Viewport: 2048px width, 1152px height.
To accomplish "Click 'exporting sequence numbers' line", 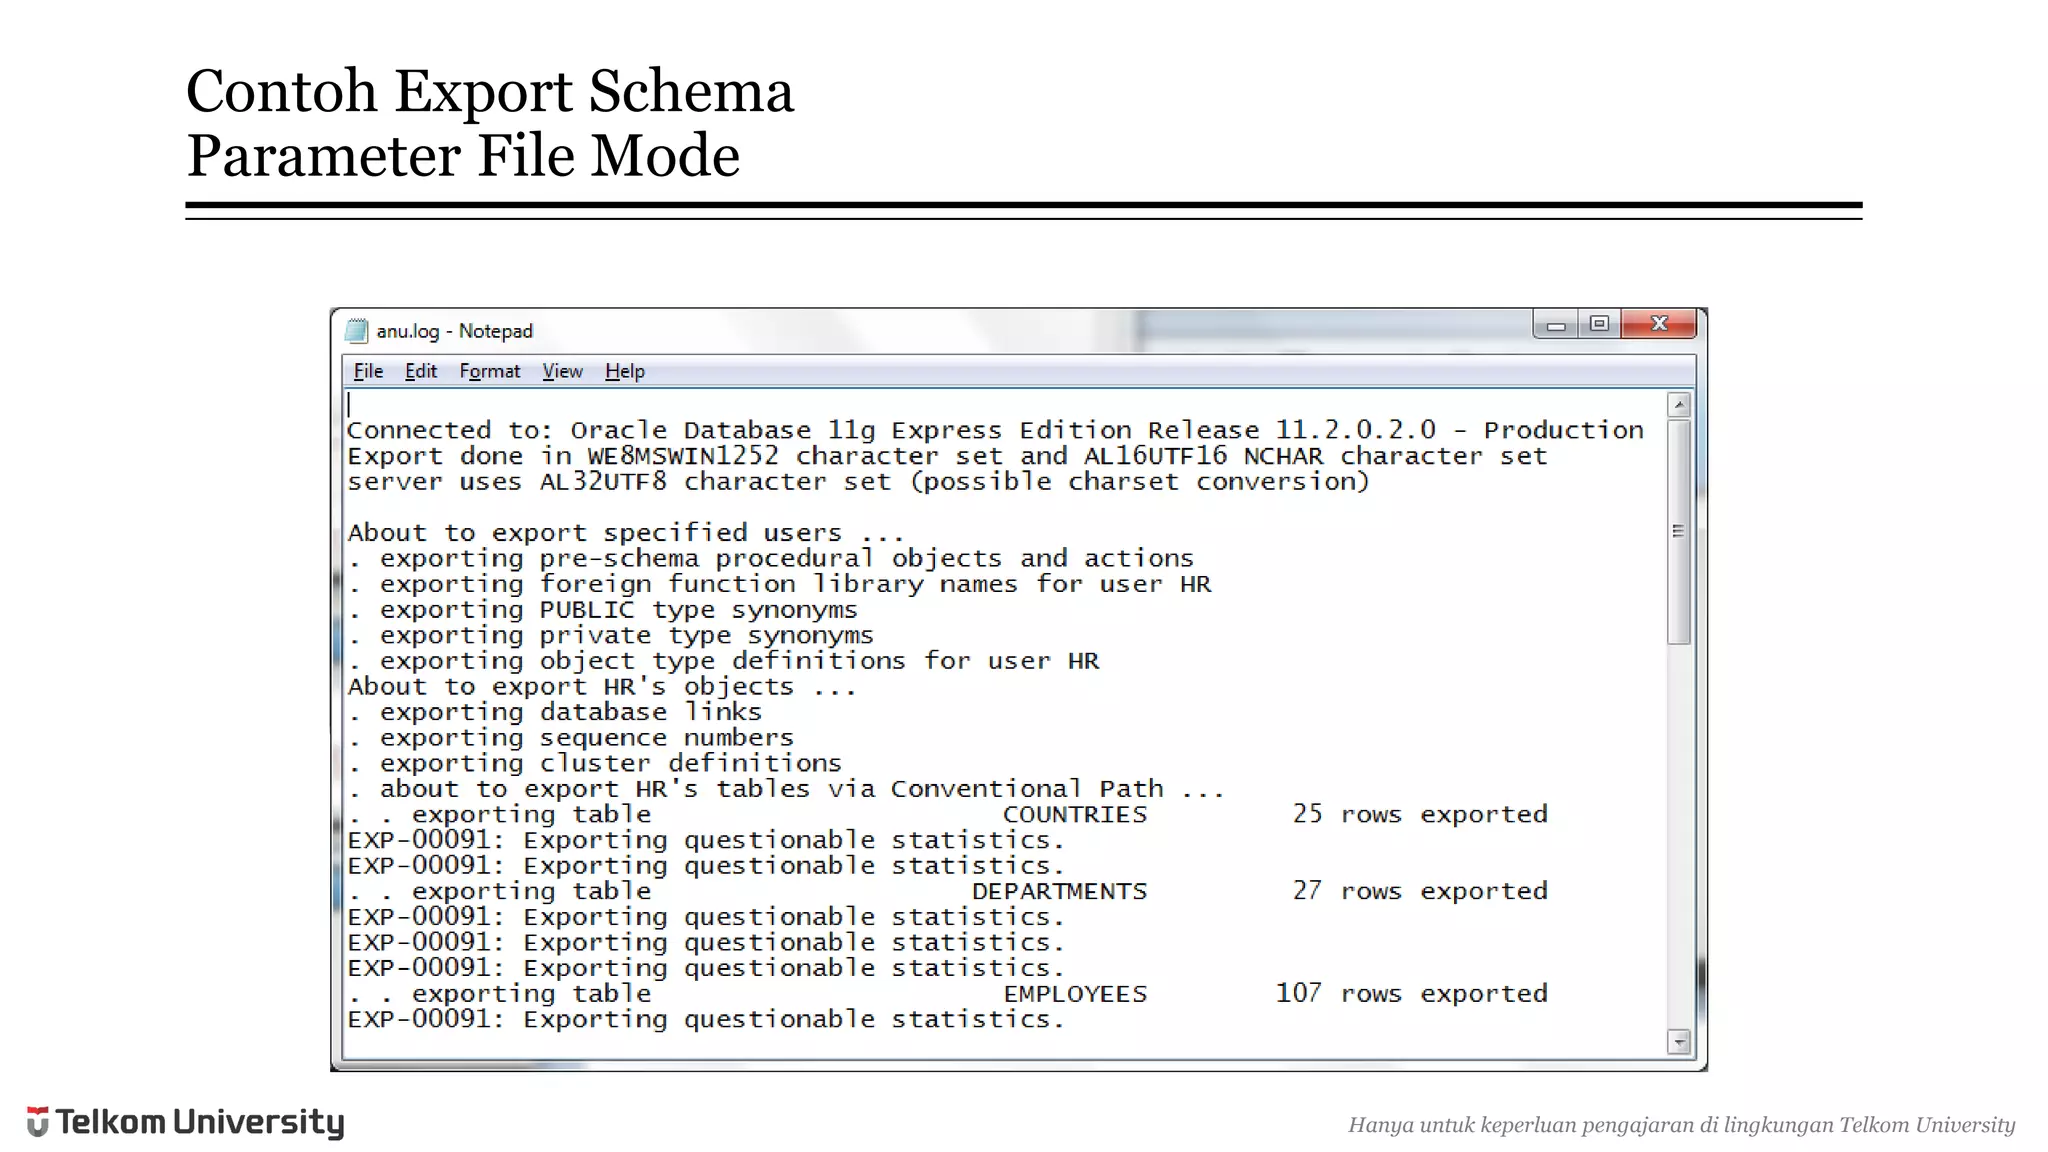I will [570, 738].
